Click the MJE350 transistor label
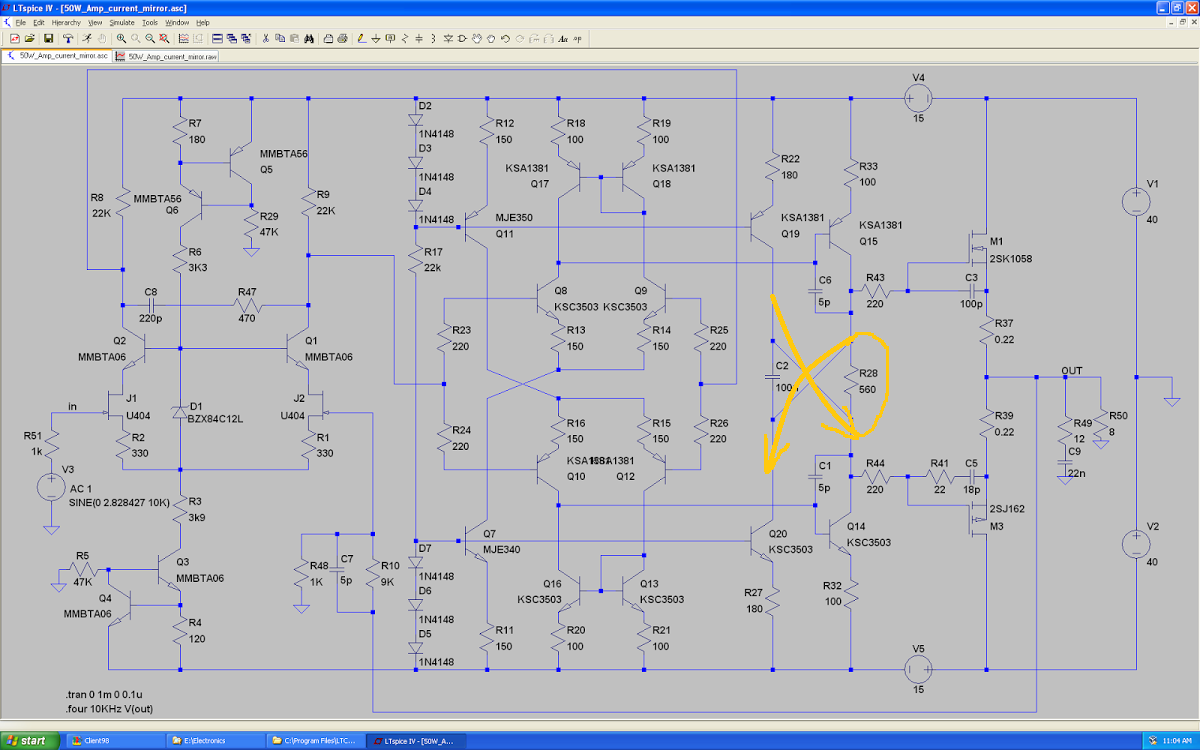 pos(516,216)
